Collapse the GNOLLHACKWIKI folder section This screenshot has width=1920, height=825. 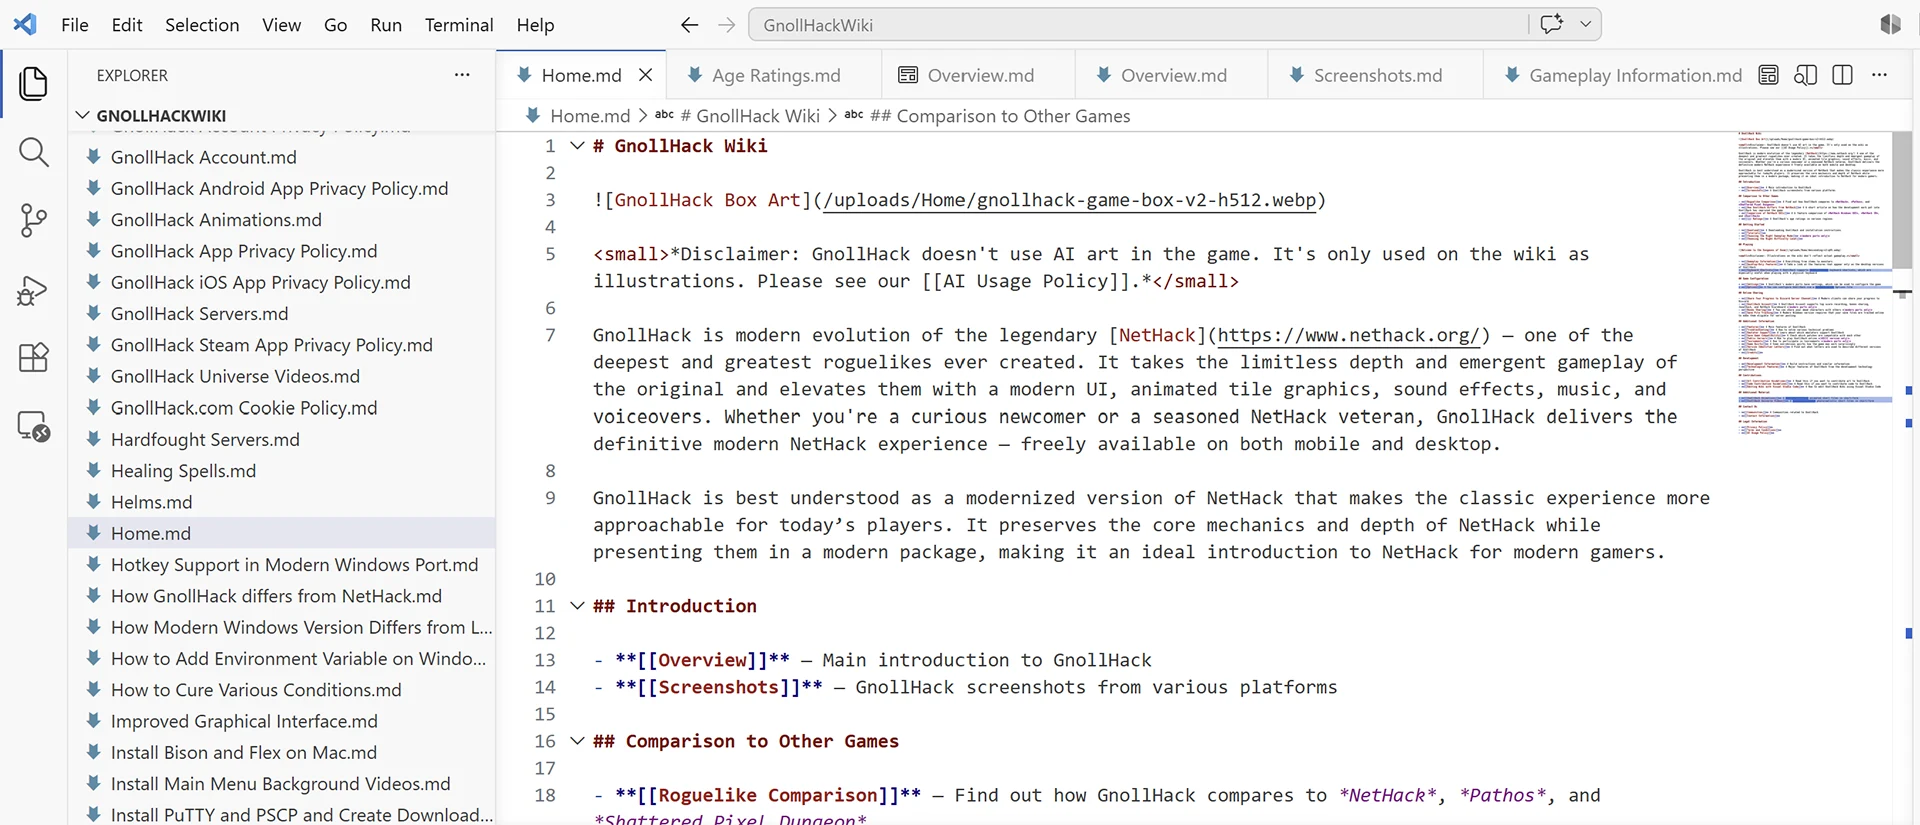pyautogui.click(x=83, y=115)
